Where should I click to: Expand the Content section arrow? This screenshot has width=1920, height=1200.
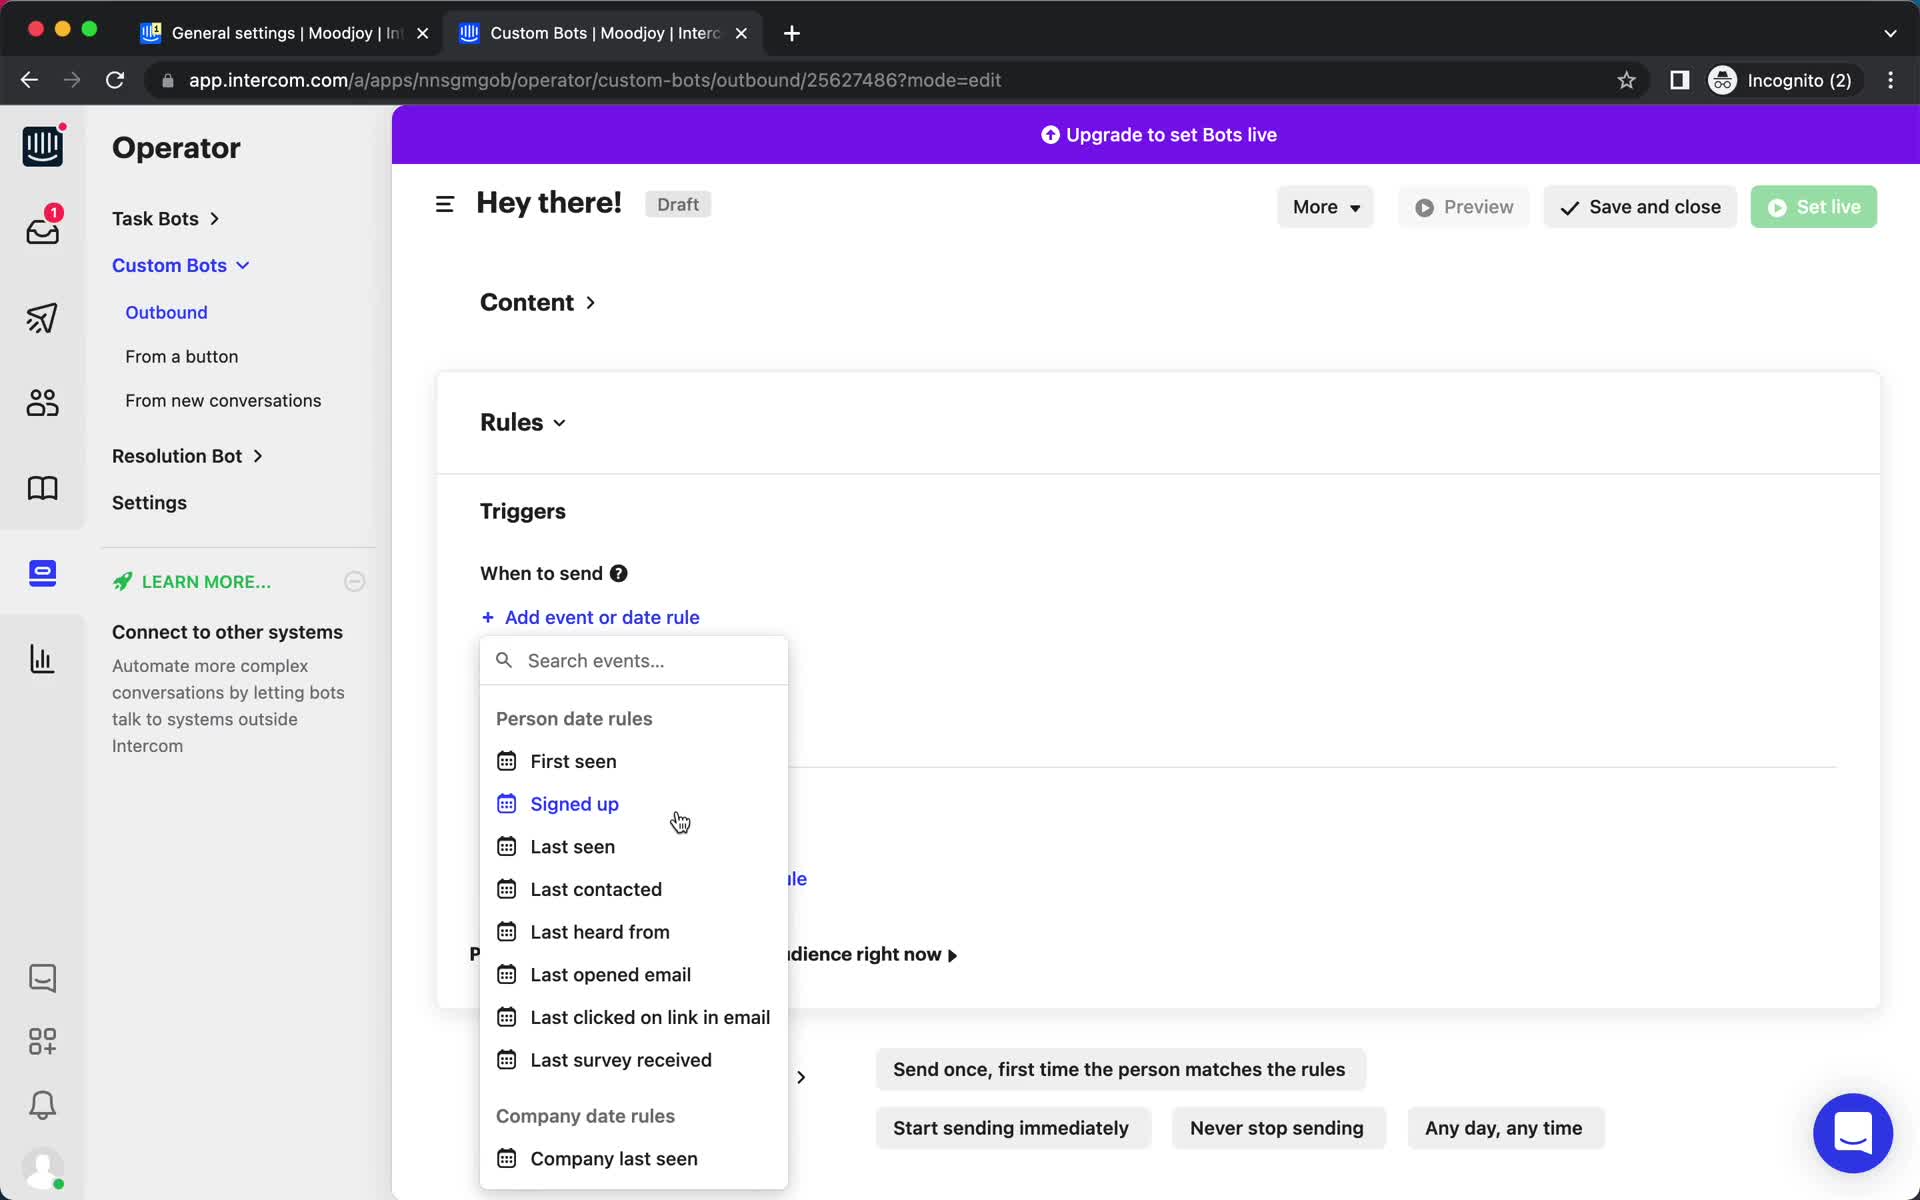point(590,301)
